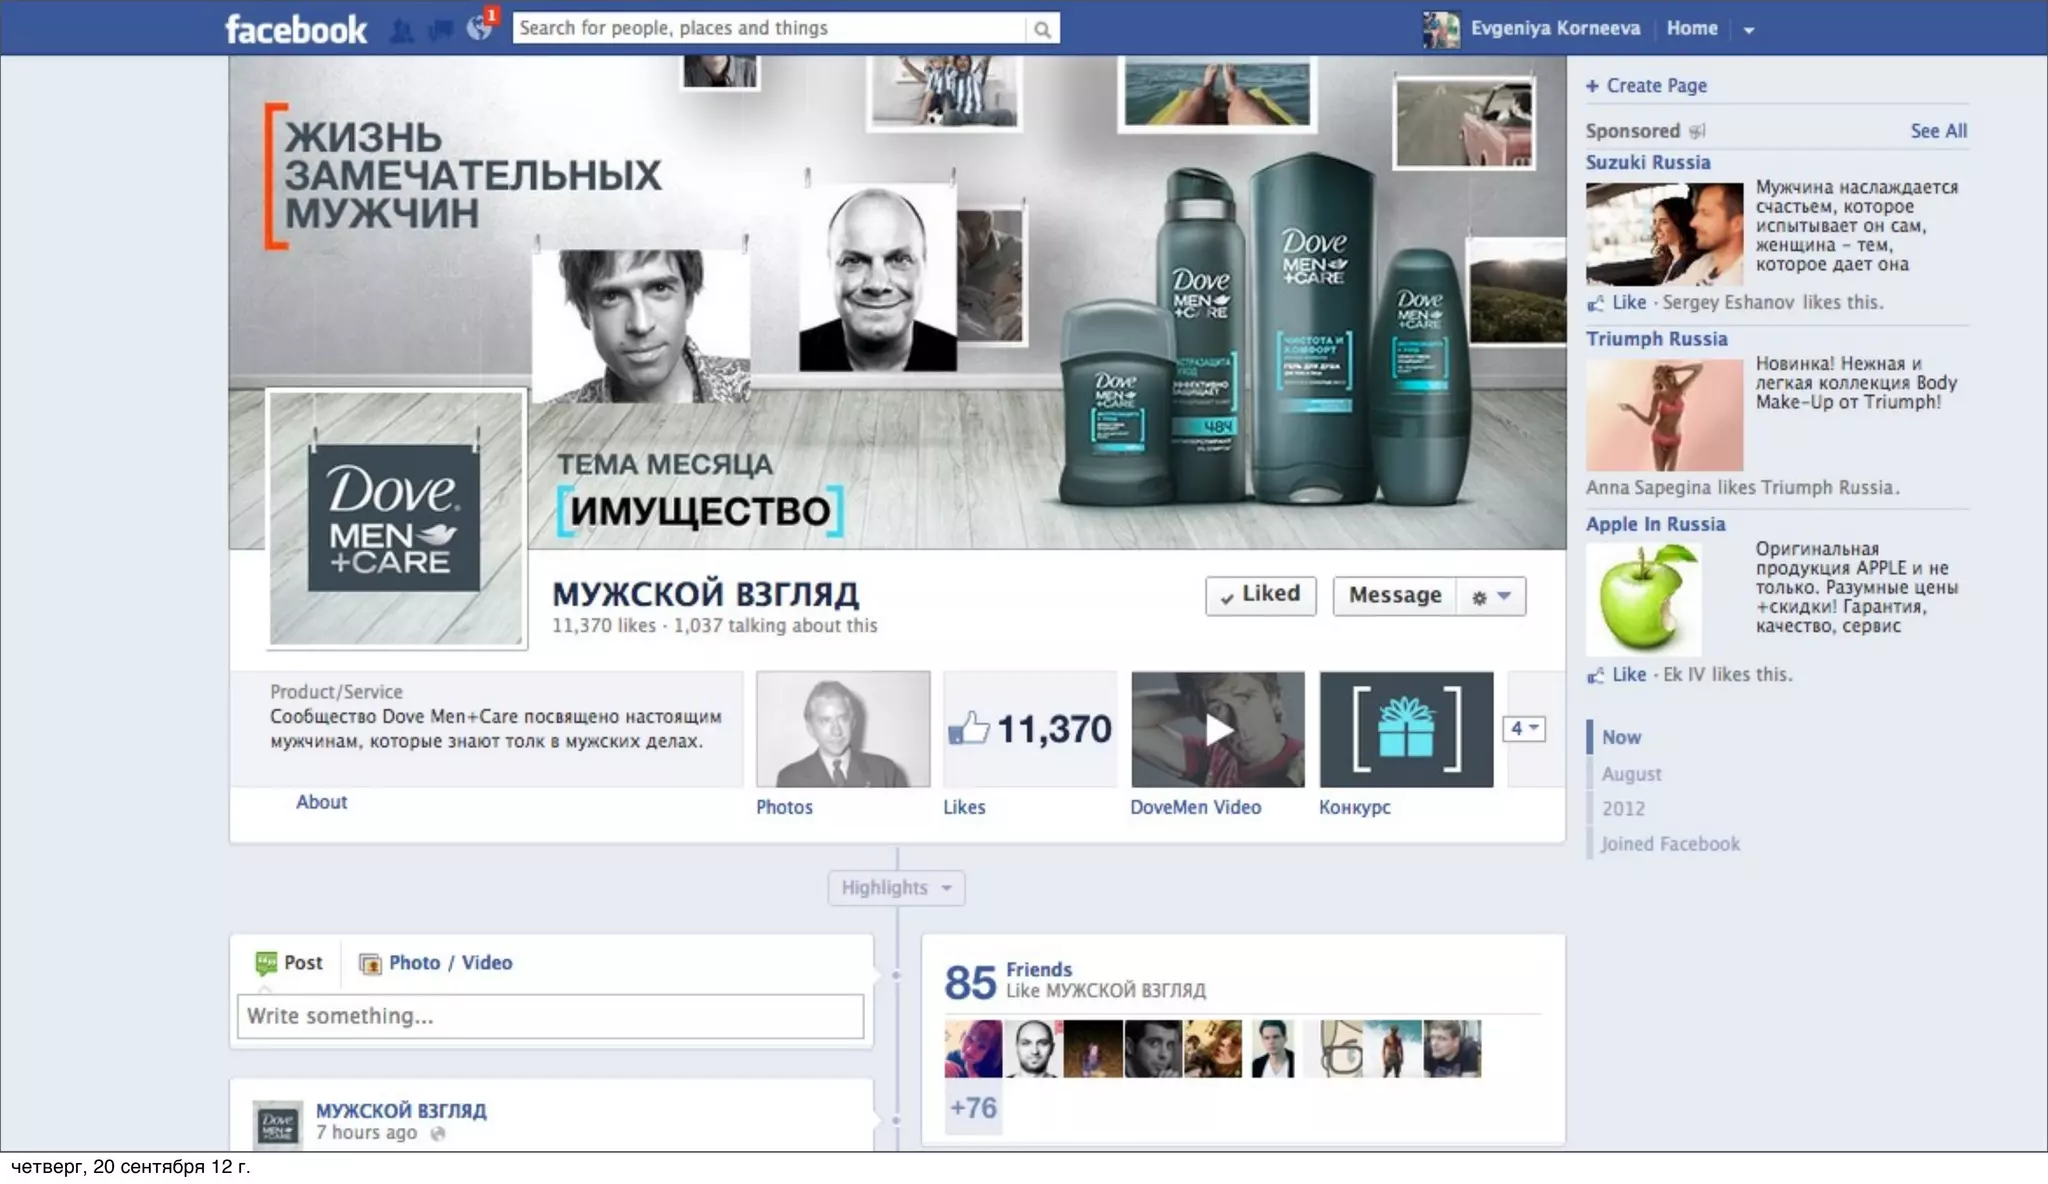The image size is (2048, 1184).
Task: Click the search magnifier icon
Action: pyautogui.click(x=1042, y=30)
